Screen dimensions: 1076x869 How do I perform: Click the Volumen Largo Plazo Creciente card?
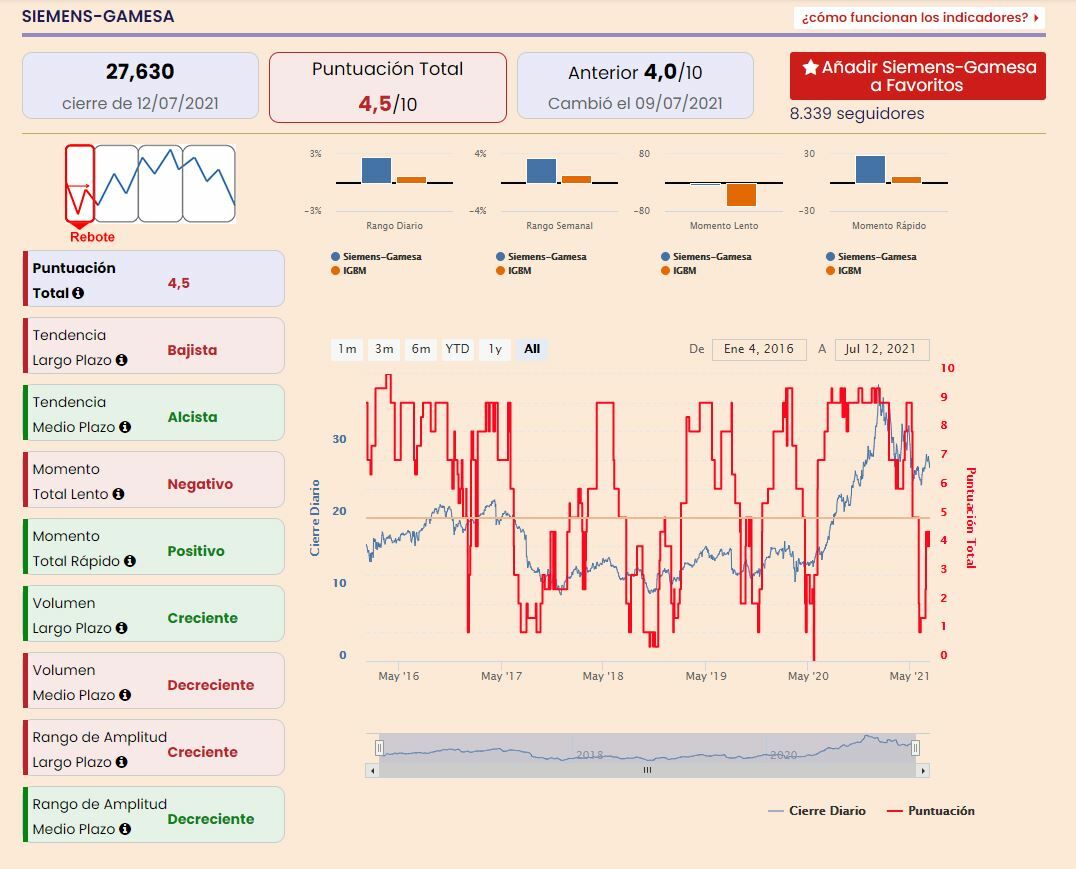[154, 614]
